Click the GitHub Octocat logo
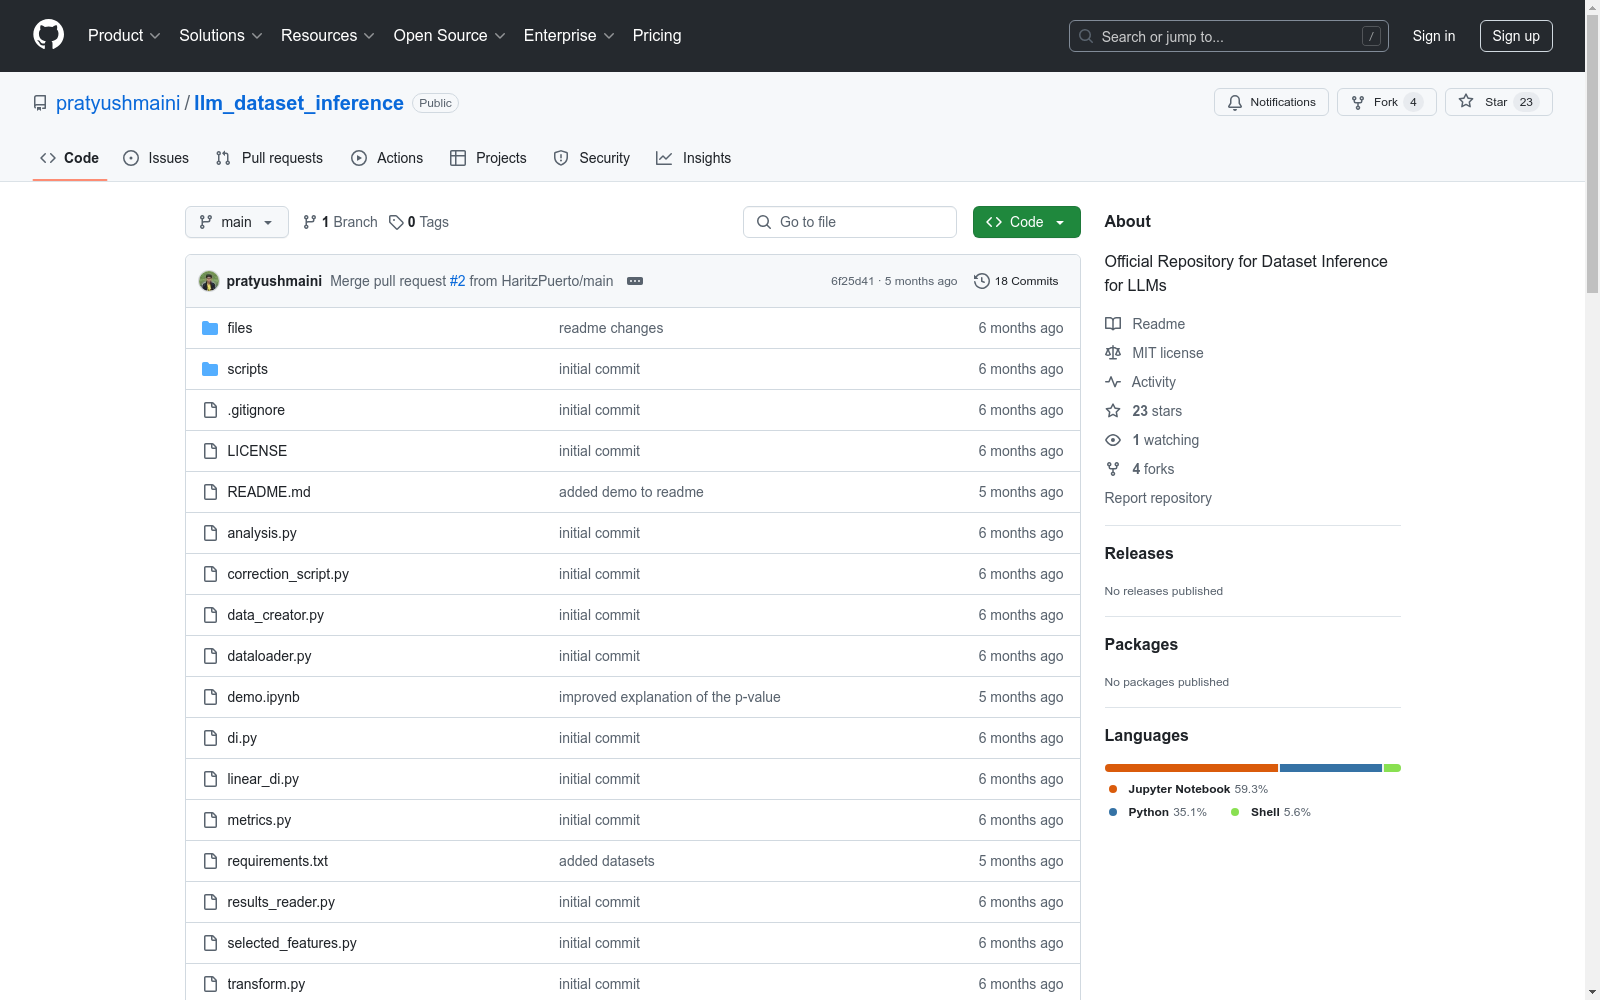 tap(48, 35)
